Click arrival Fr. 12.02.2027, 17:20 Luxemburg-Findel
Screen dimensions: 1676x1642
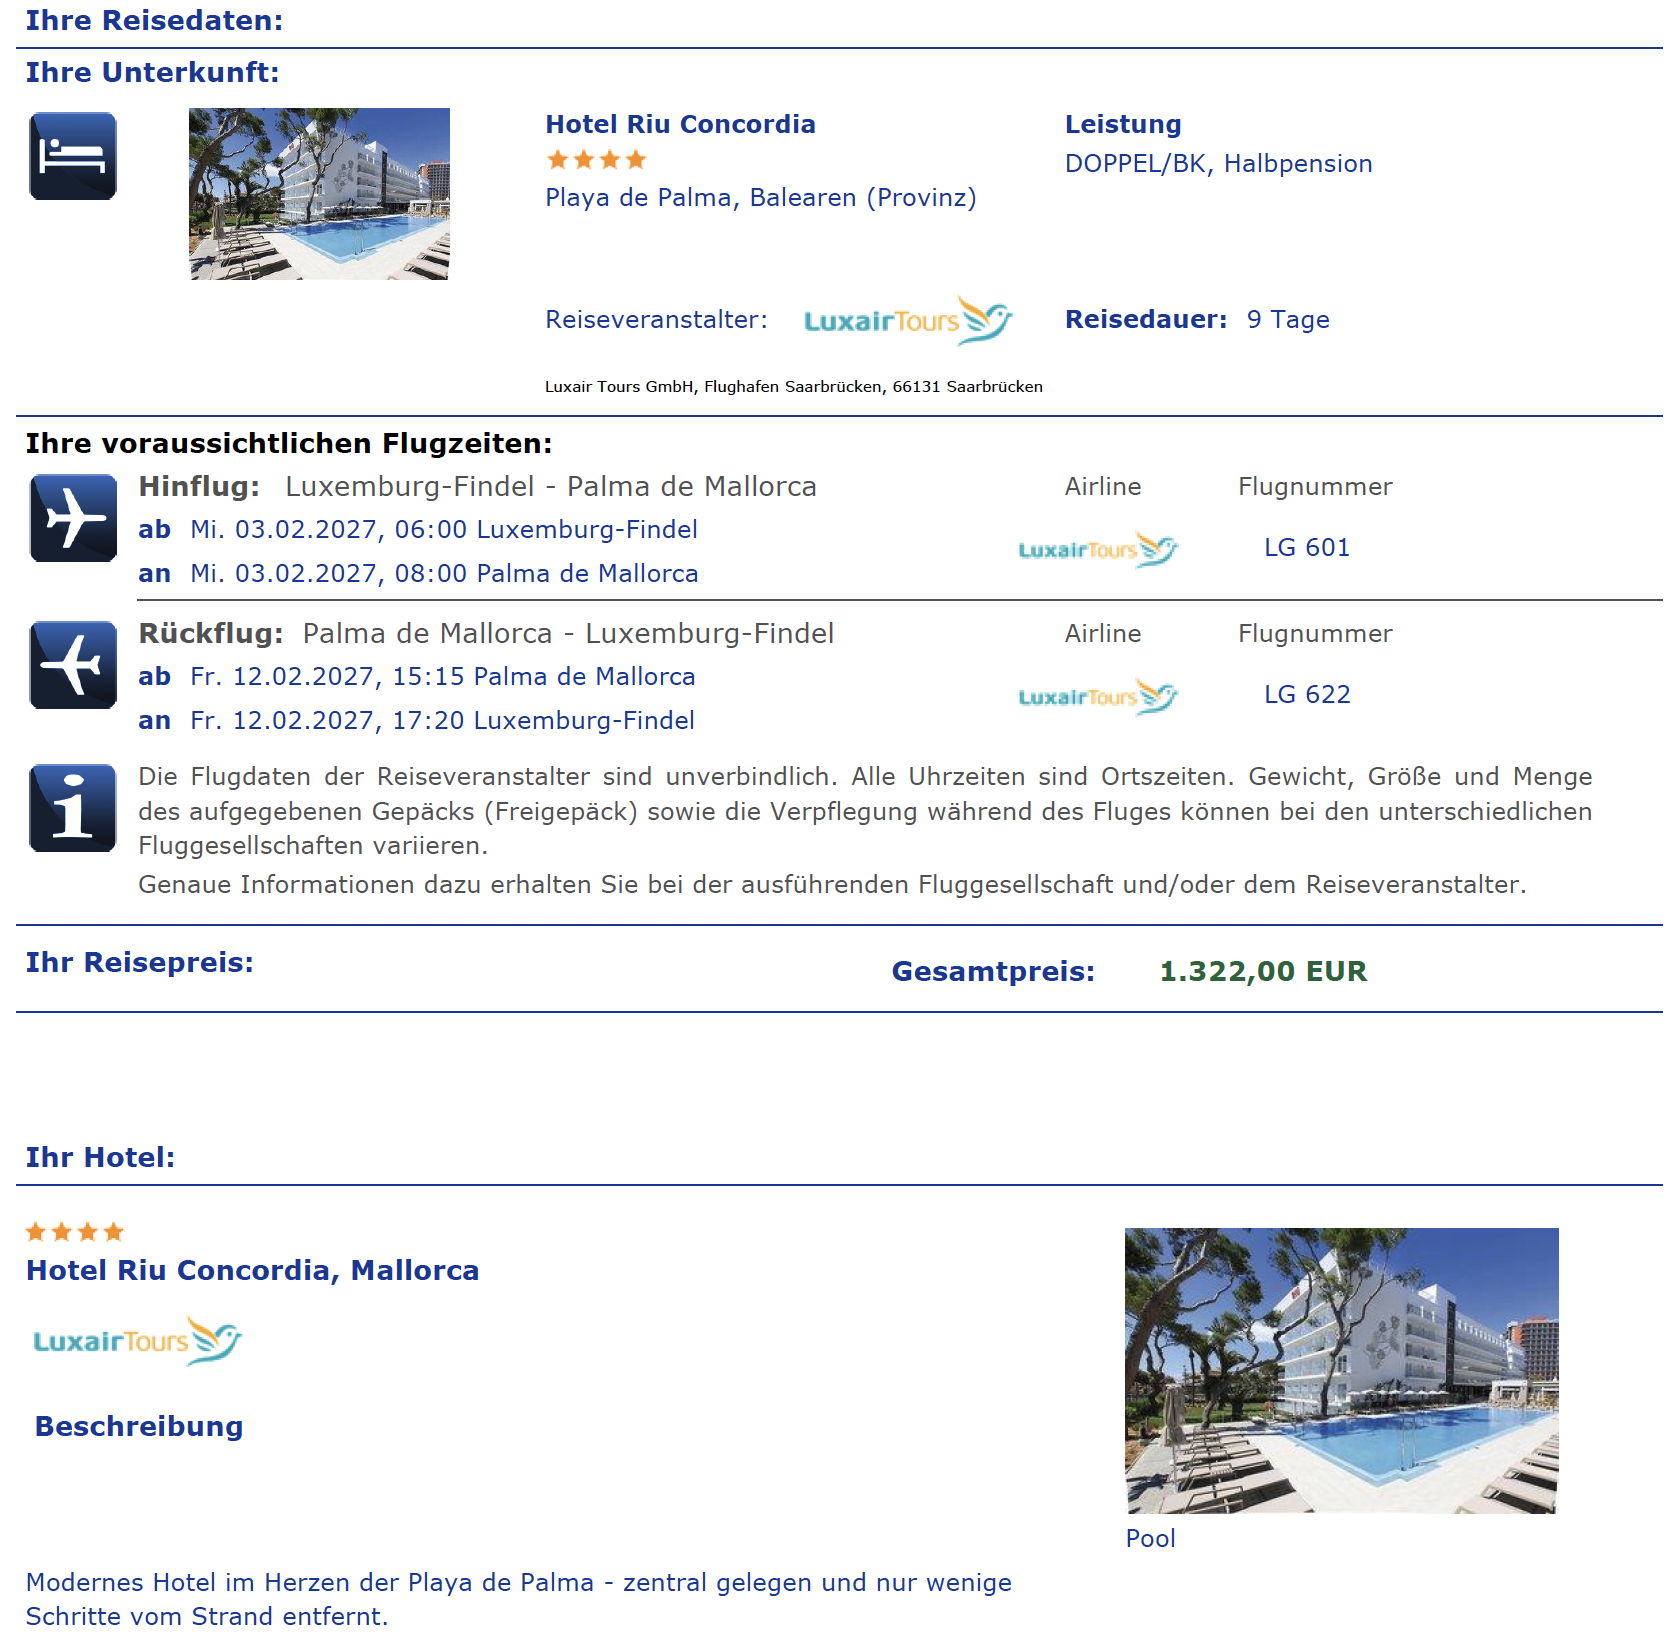click(x=442, y=720)
